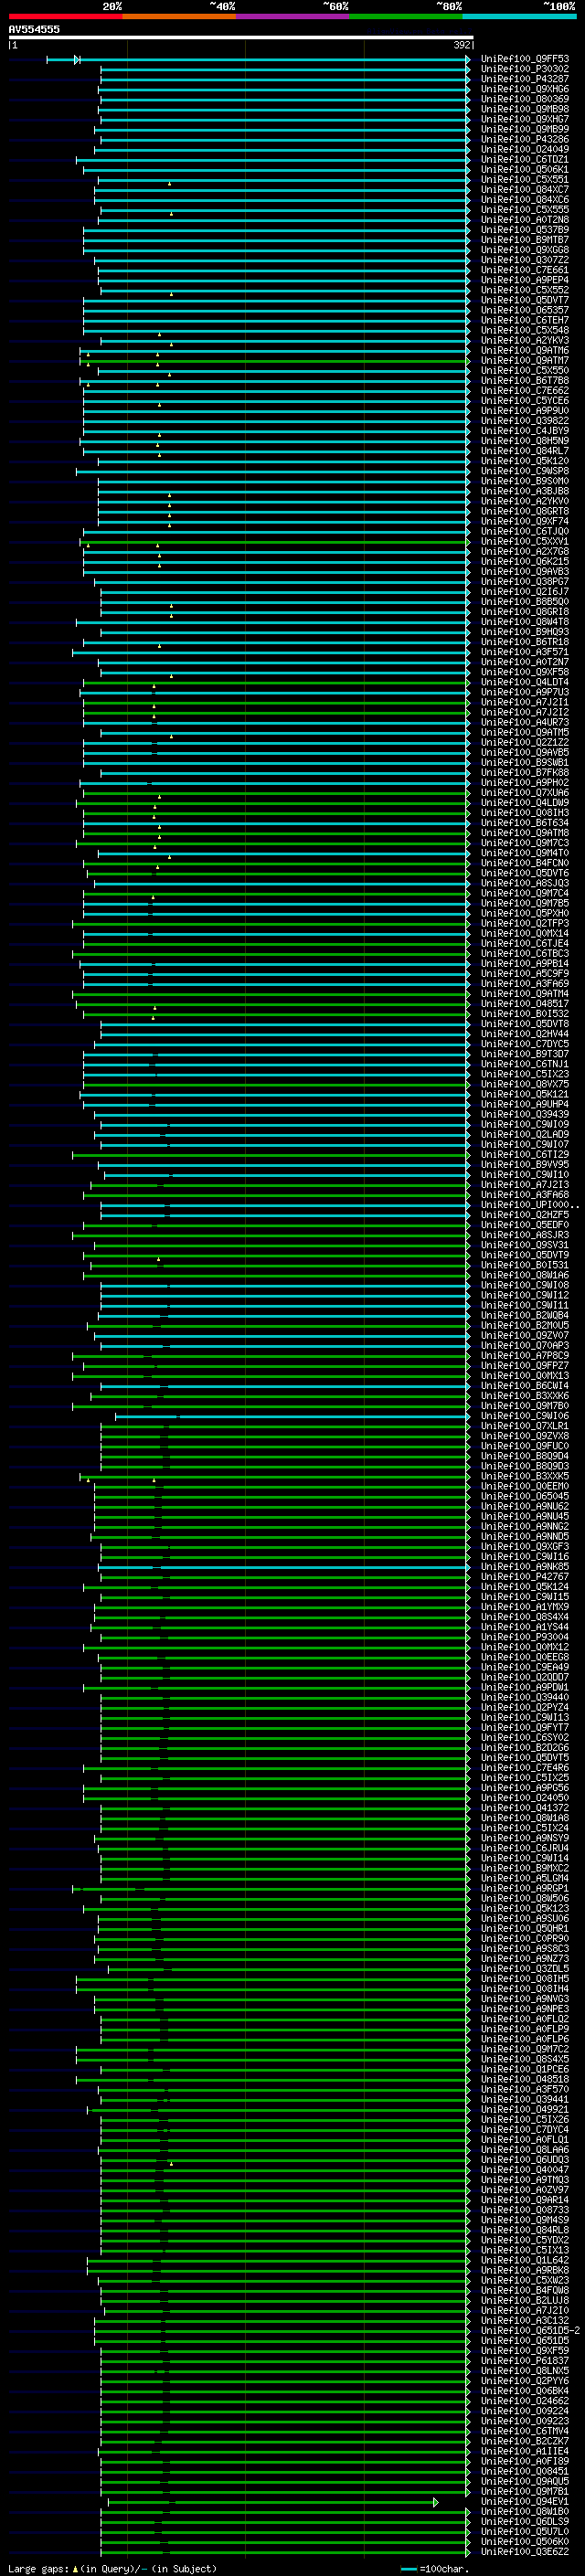Select hit UniRef100_C9WI08
Screen dimensions: 585x2576
pos(525,1284)
